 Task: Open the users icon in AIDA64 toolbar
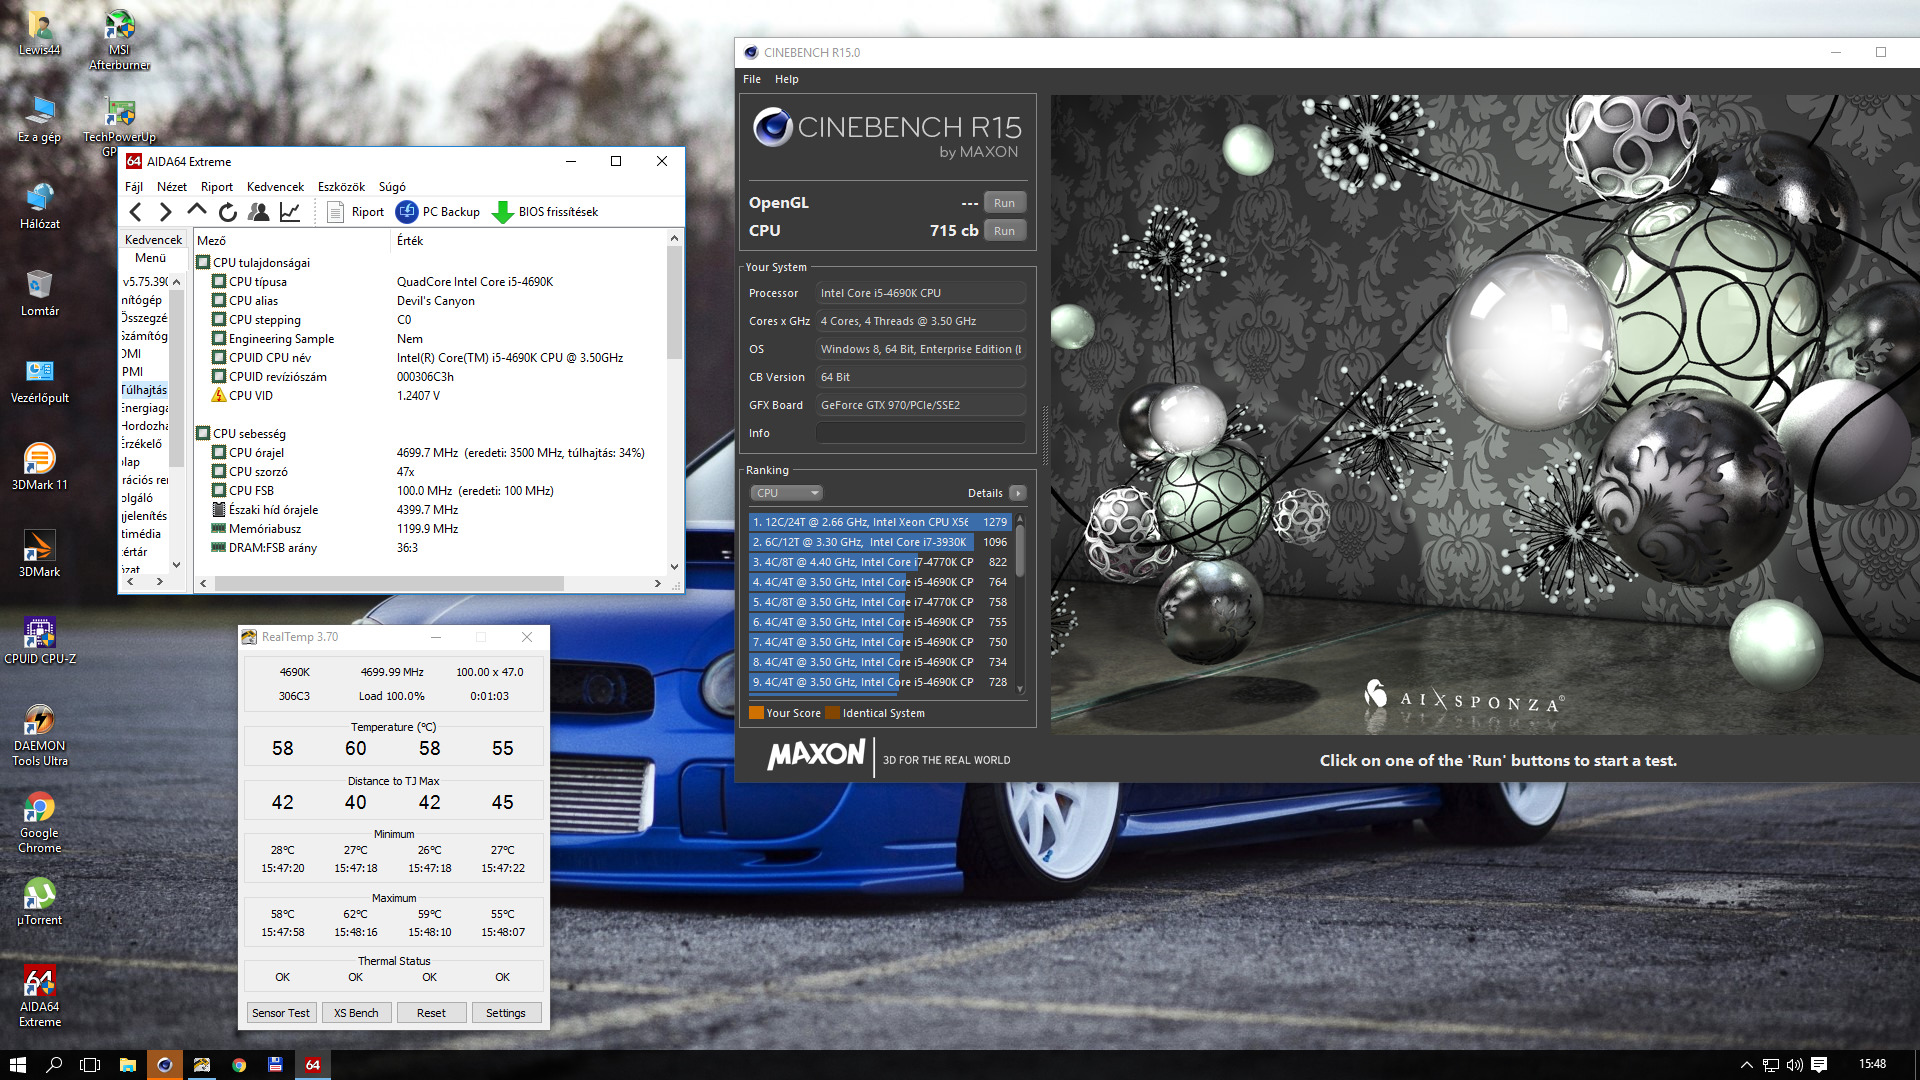coord(259,212)
